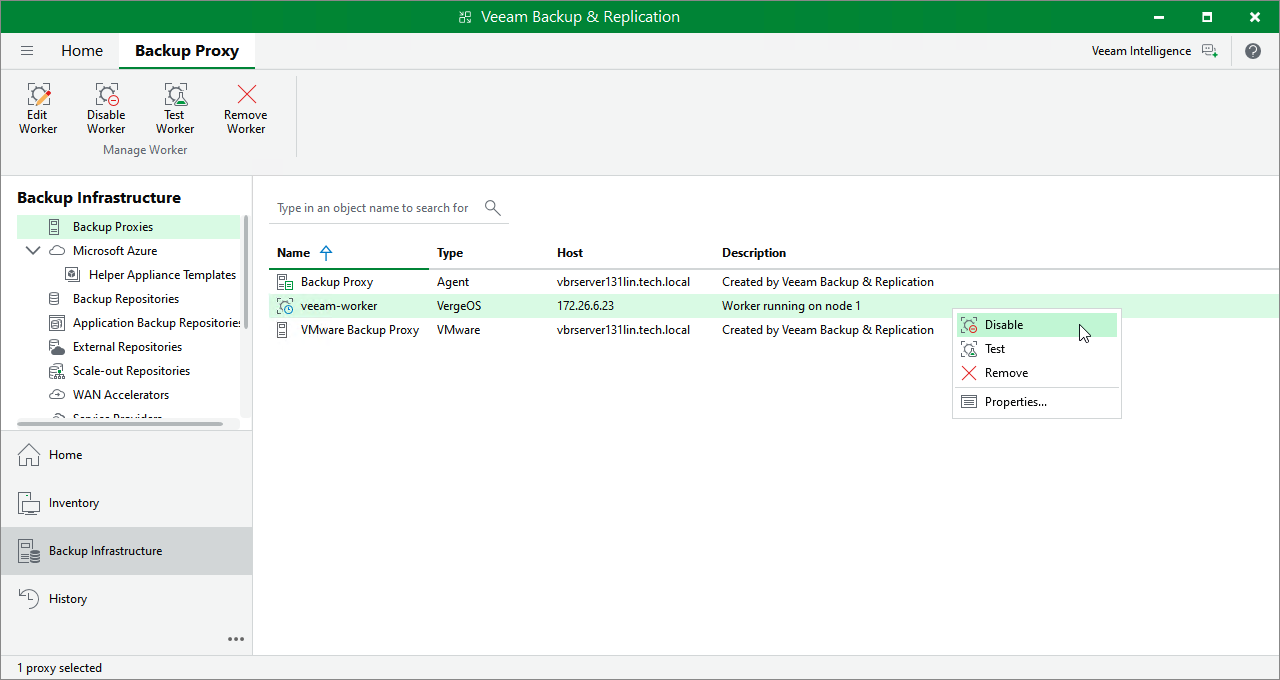Viewport: 1280px width, 680px height.
Task: Click the search magnifier icon
Action: [492, 207]
